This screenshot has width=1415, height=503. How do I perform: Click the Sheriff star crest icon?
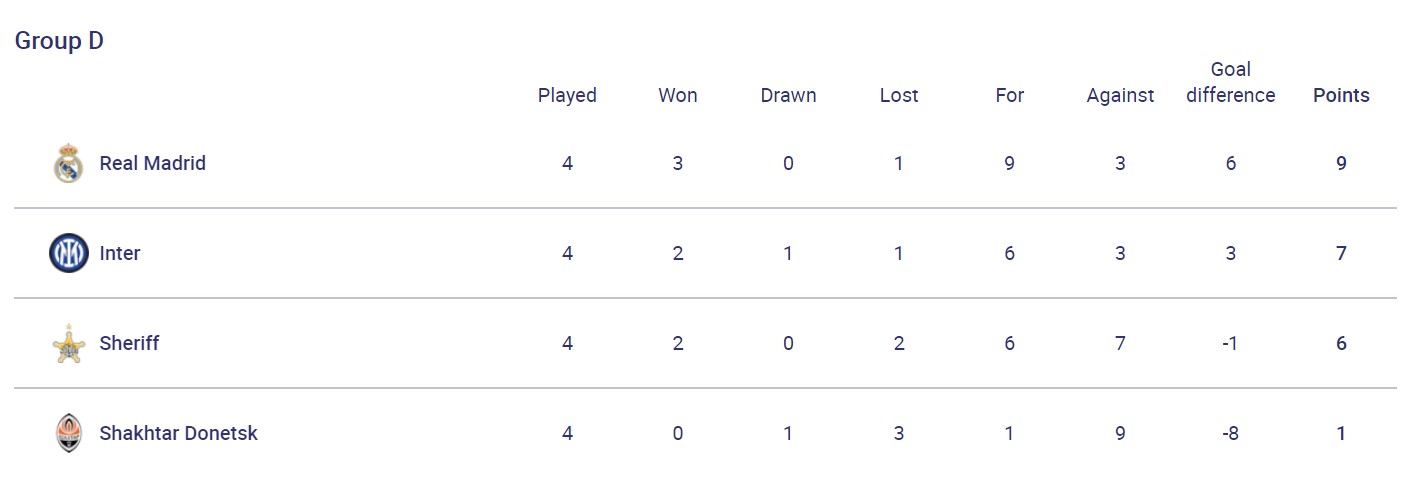tap(68, 343)
